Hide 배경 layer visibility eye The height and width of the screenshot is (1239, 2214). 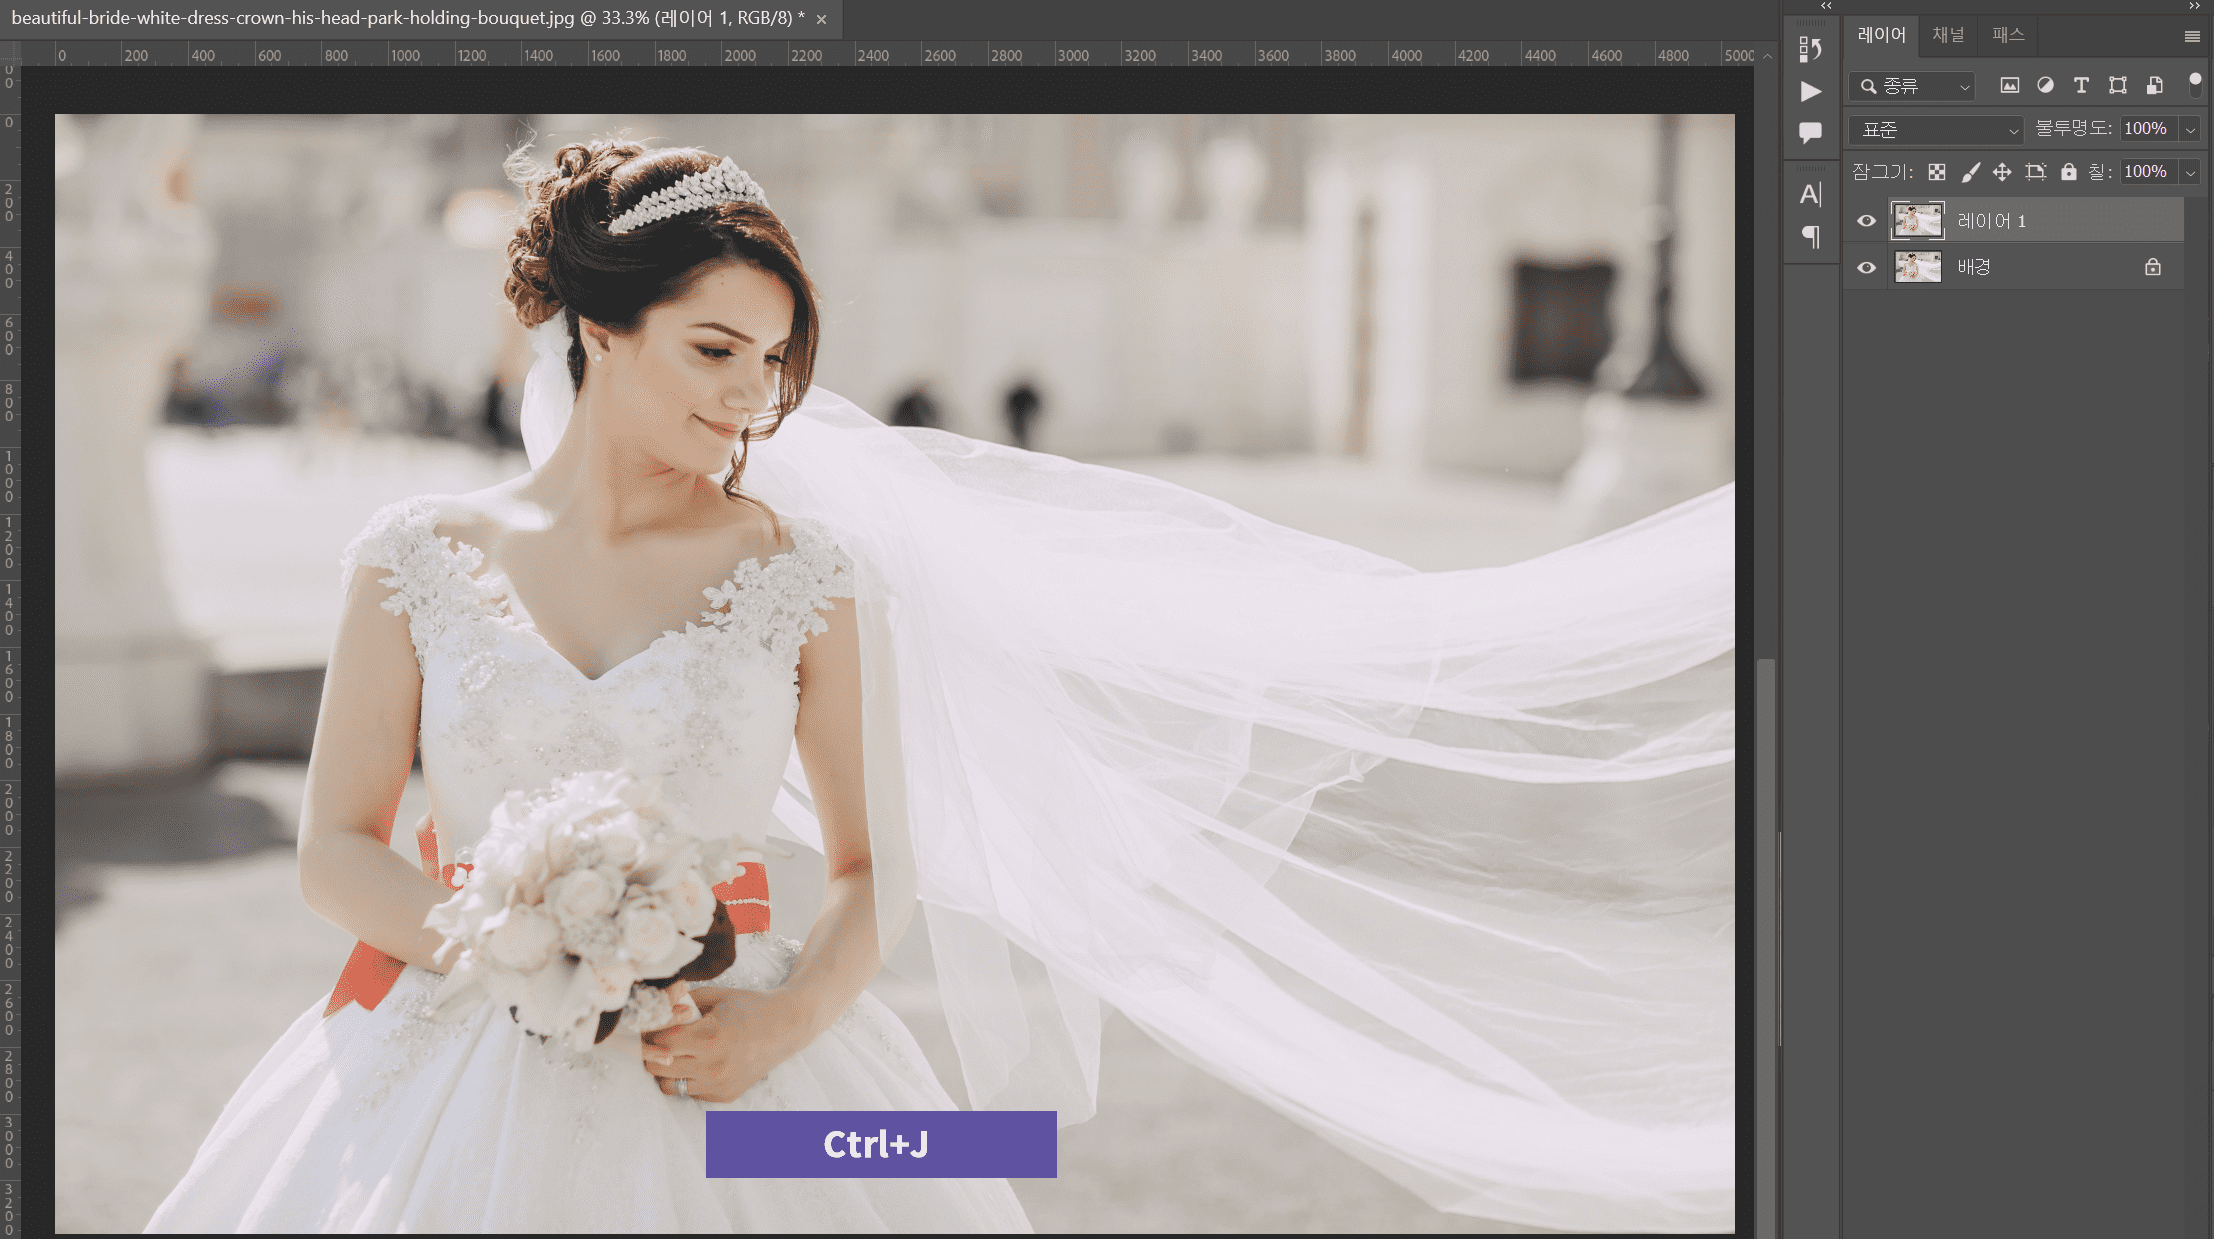[1866, 268]
